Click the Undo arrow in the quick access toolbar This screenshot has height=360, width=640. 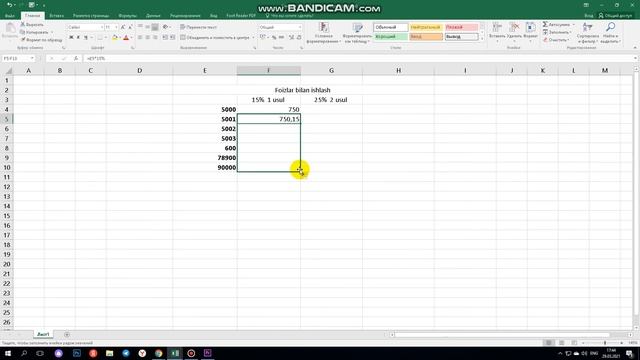pyautogui.click(x=9, y=5)
